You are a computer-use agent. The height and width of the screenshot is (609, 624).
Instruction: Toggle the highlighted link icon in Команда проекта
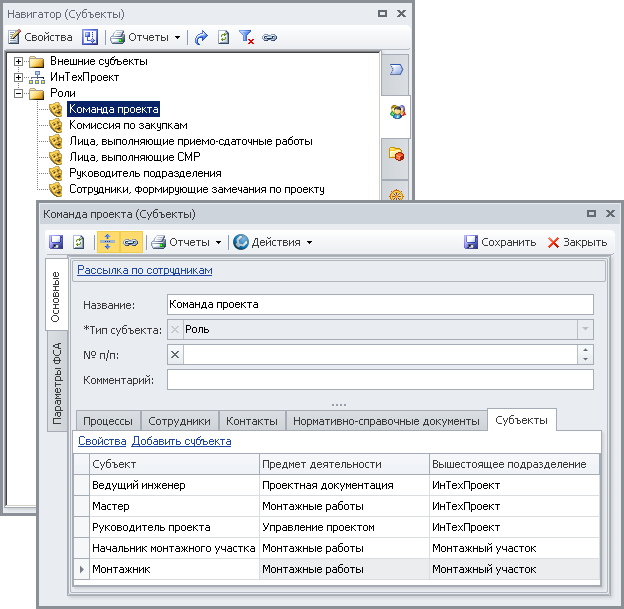pyautogui.click(x=131, y=242)
